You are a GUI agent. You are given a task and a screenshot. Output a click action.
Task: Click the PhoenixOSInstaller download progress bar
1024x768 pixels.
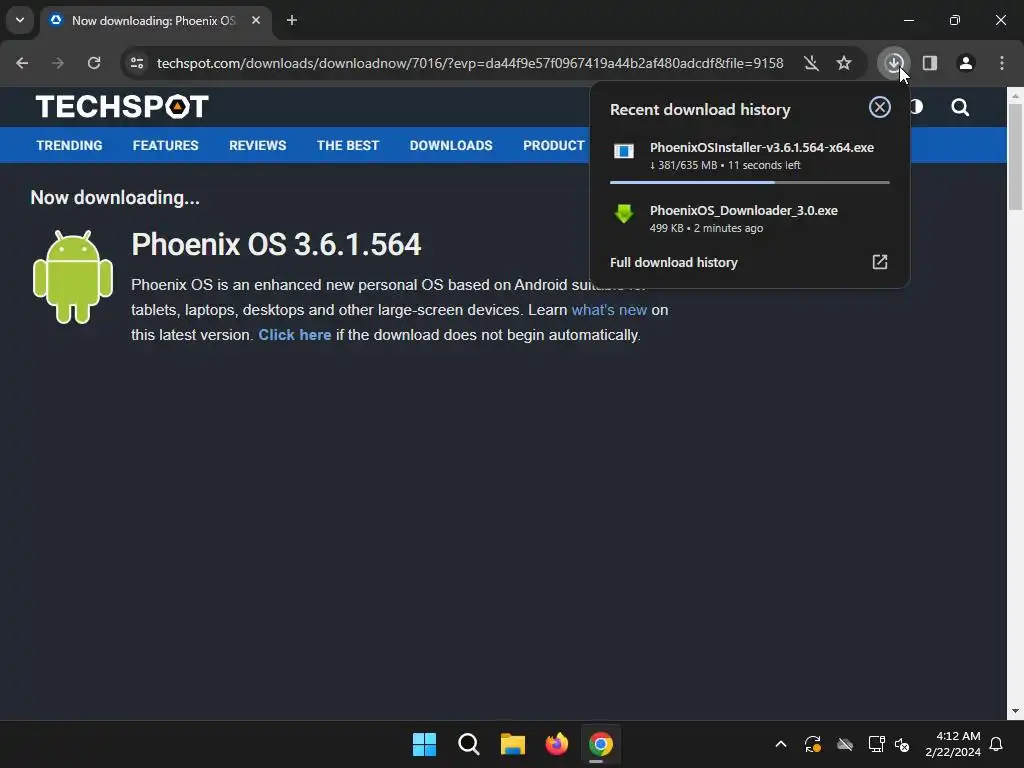click(749, 183)
